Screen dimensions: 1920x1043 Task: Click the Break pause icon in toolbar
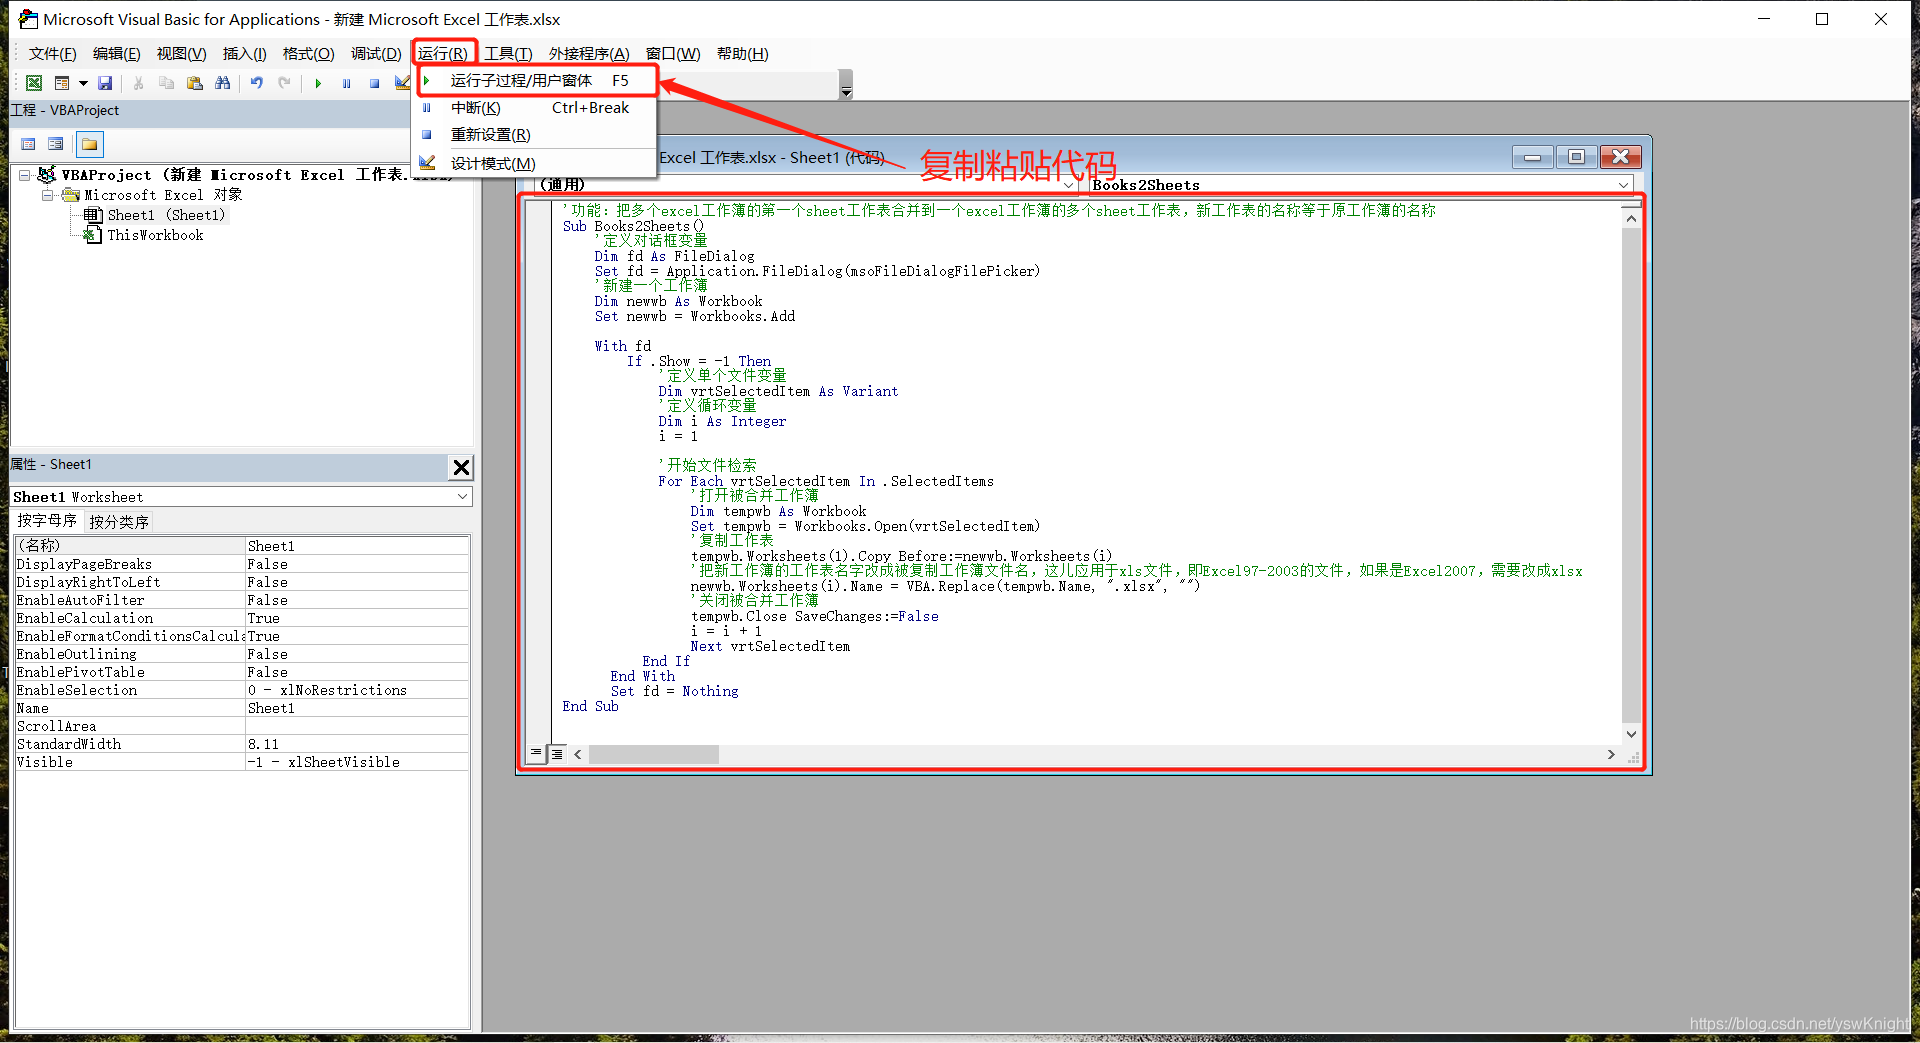(346, 83)
